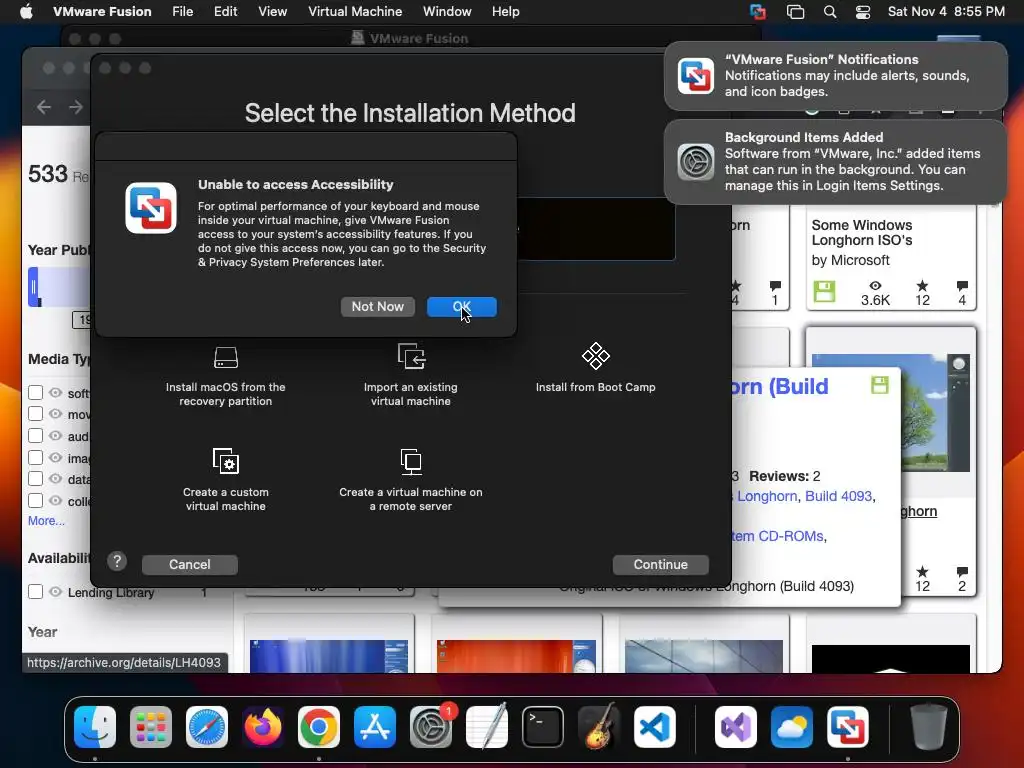Open the Build 4093 tag link
1024x768 pixels.
point(839,496)
